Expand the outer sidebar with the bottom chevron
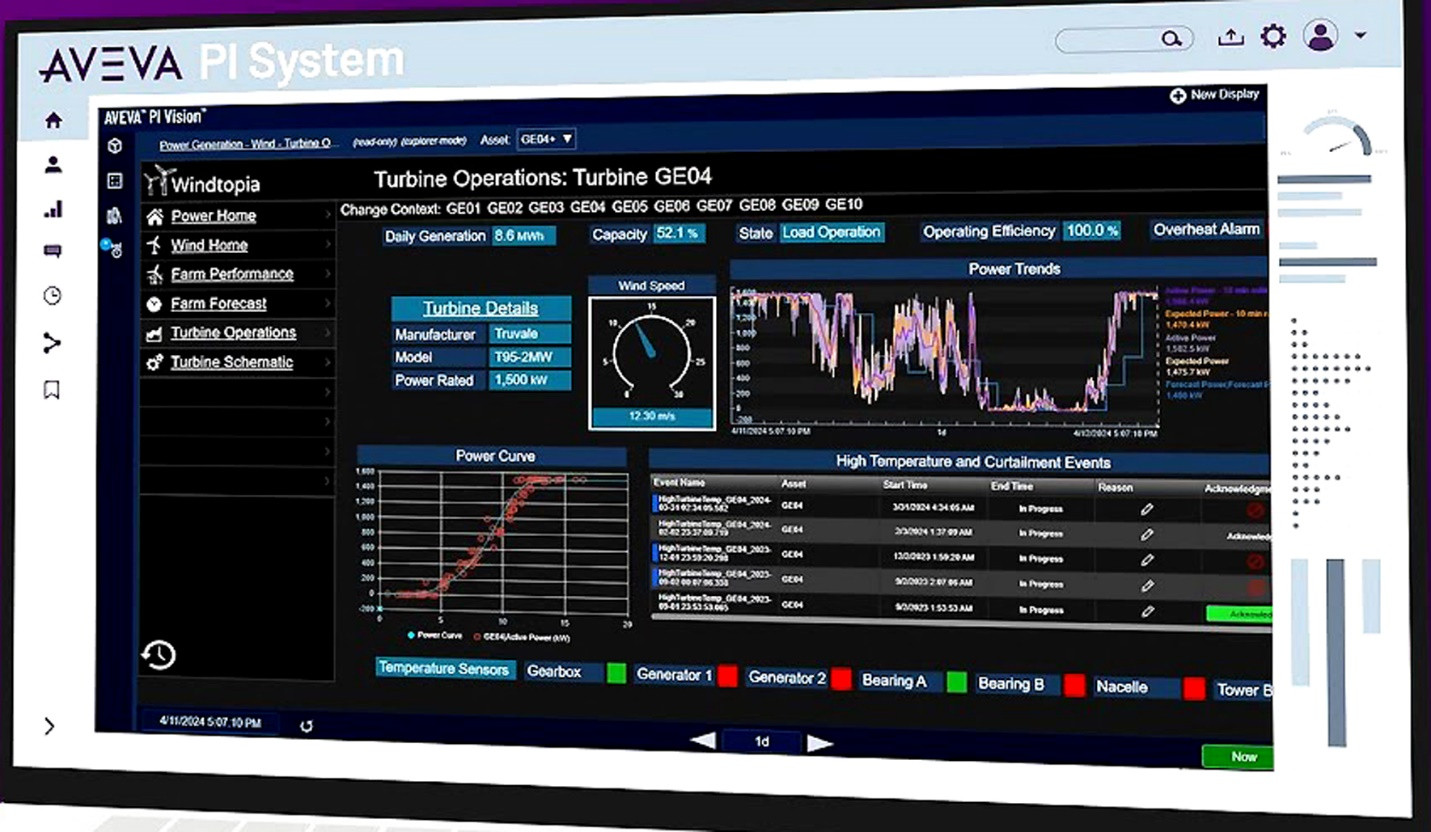The image size is (1431, 832). tap(50, 726)
